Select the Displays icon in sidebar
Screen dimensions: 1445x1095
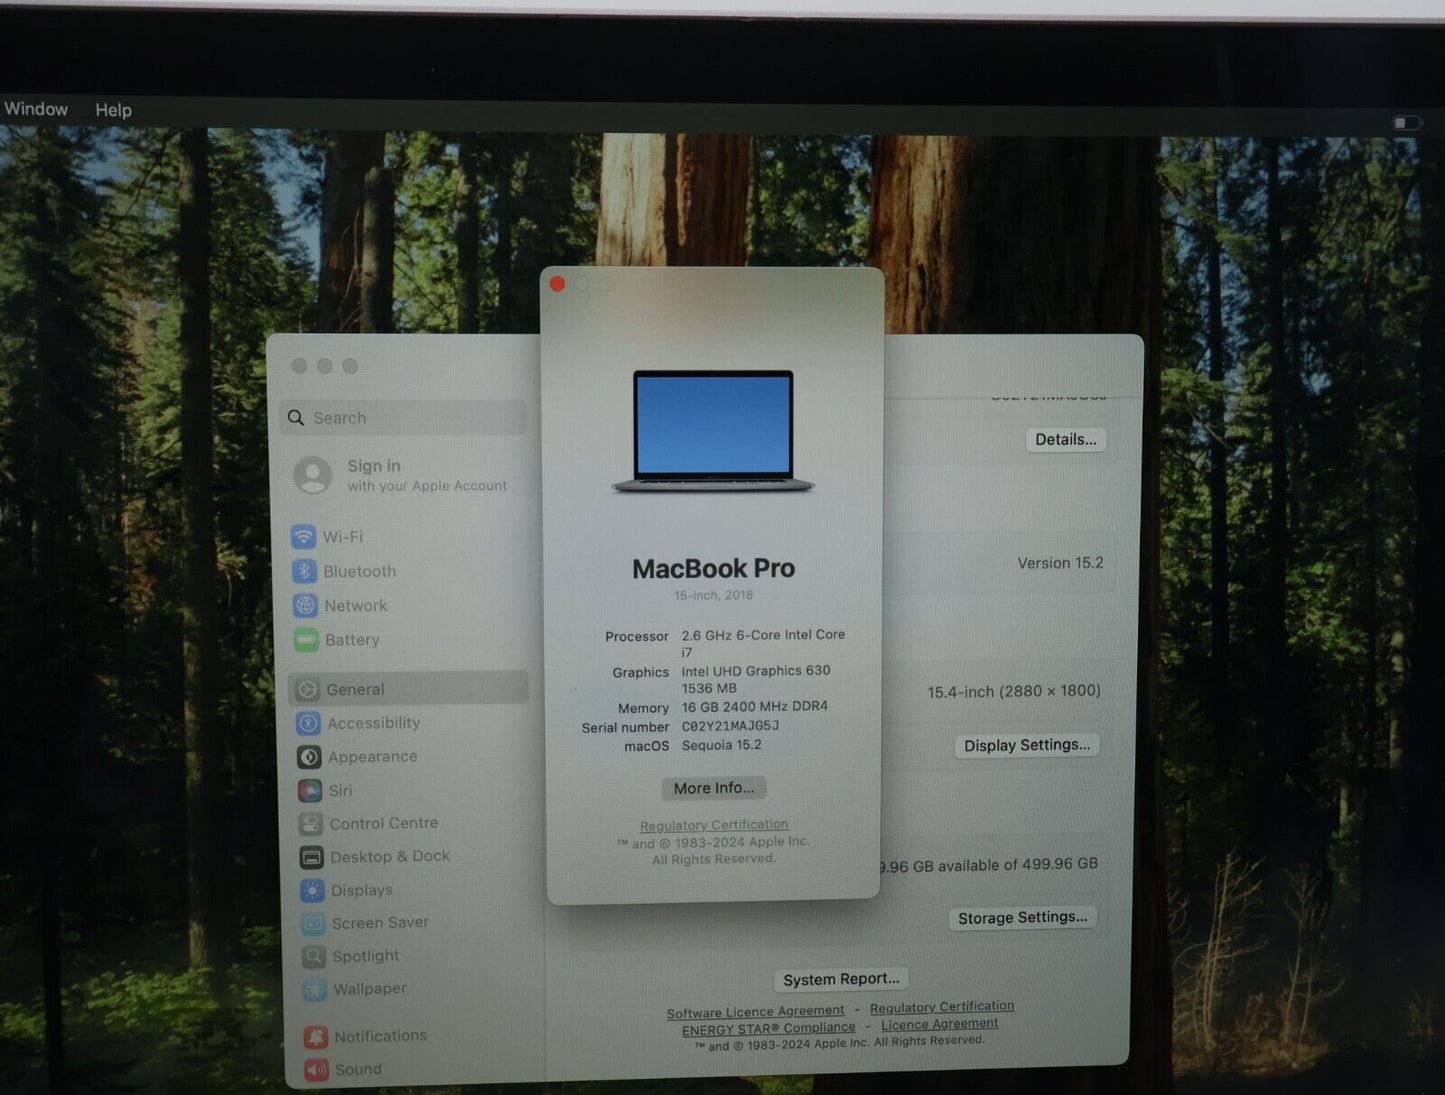(x=313, y=890)
